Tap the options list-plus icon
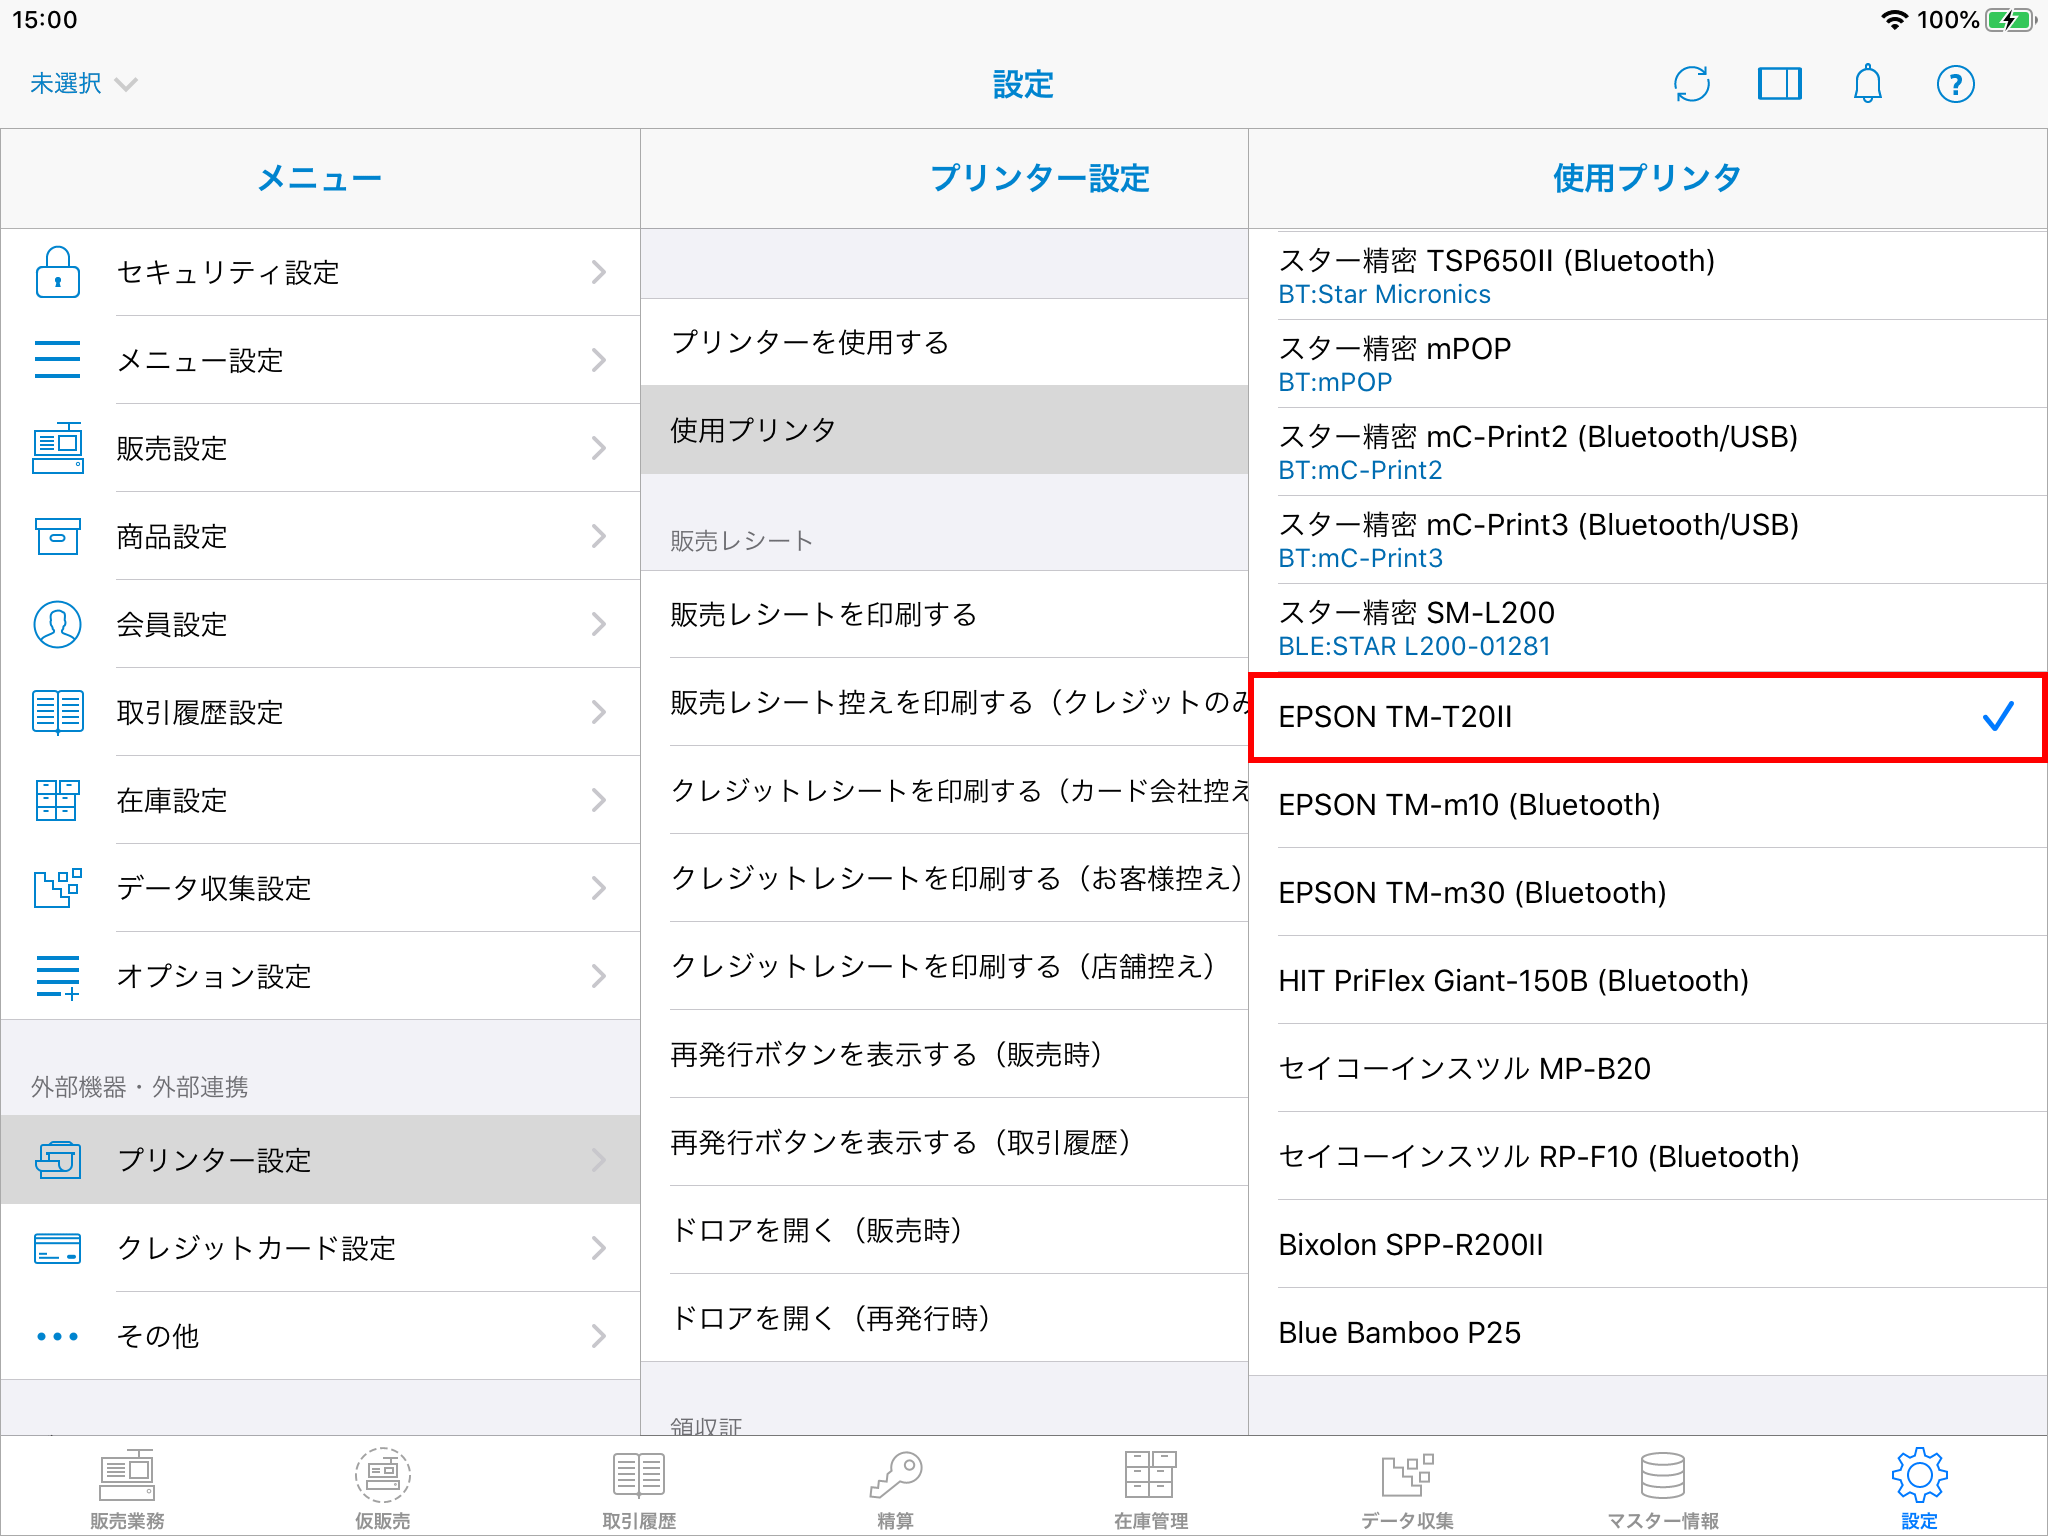The image size is (2048, 1536). click(x=57, y=976)
